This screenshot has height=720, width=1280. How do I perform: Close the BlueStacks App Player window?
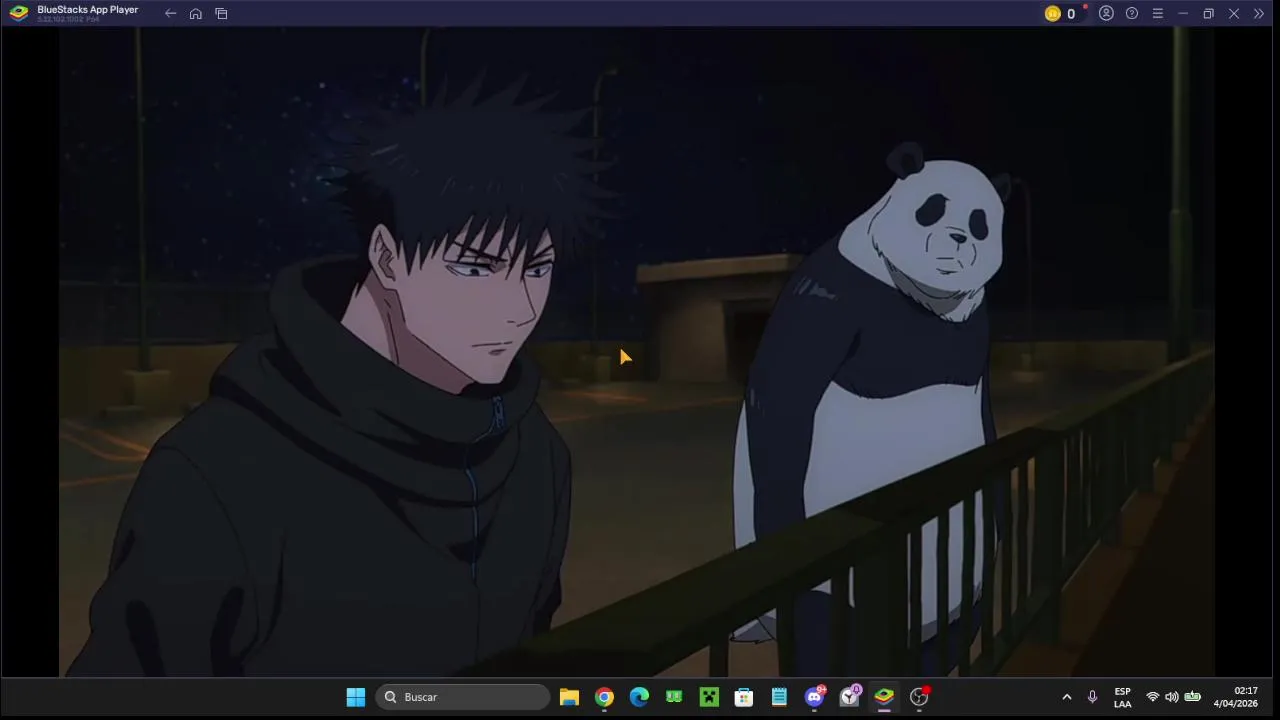pos(1234,14)
